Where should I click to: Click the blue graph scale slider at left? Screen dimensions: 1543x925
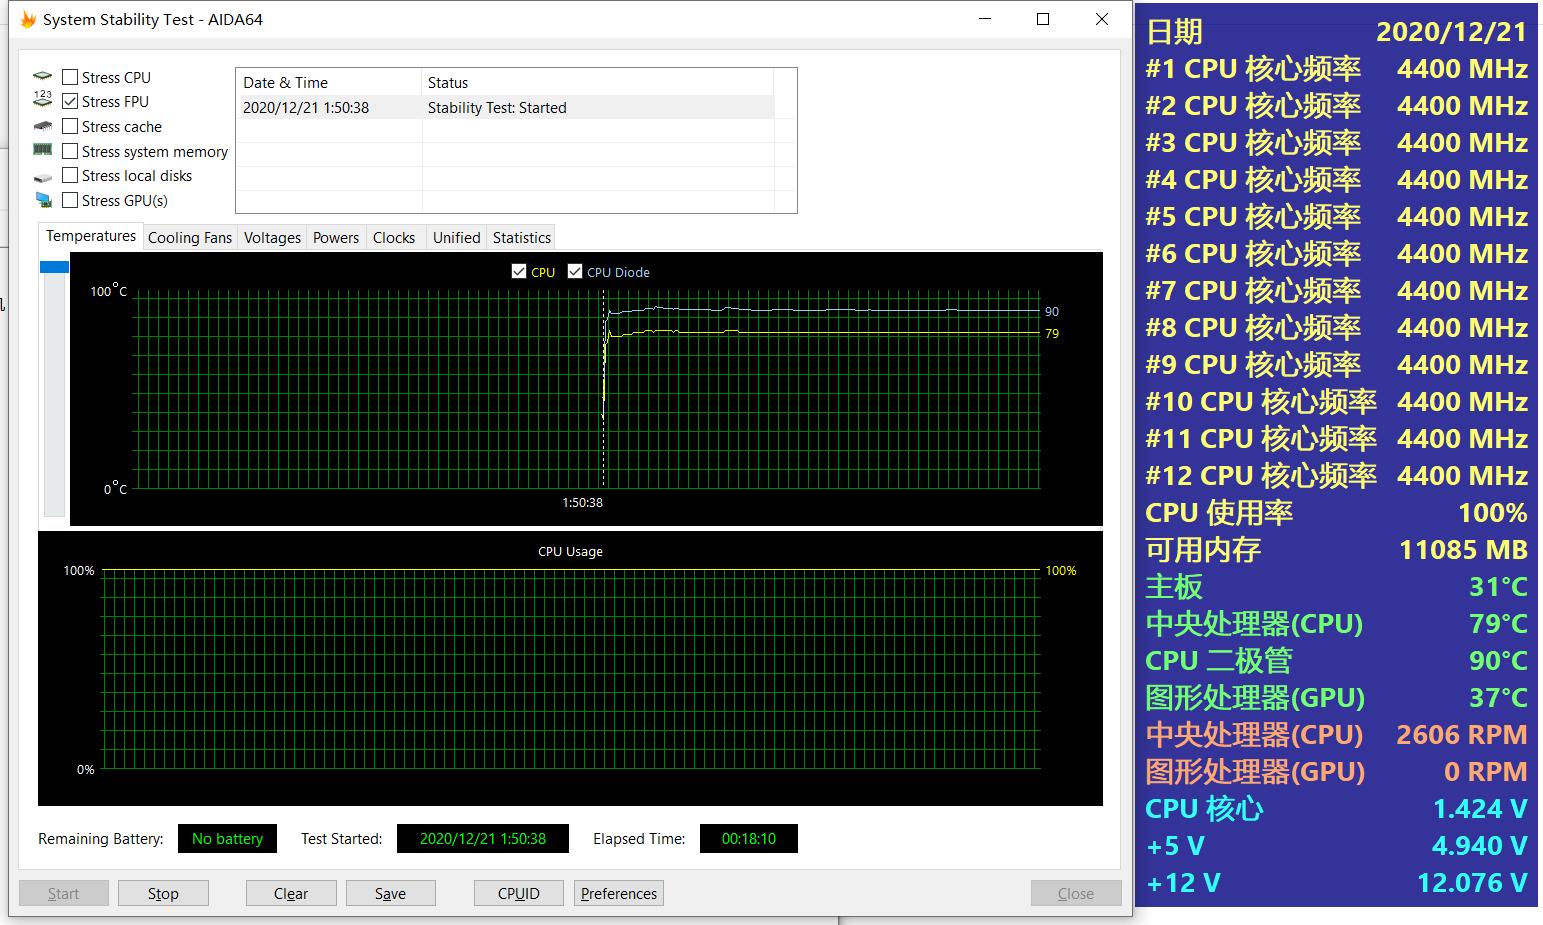pos(54,267)
